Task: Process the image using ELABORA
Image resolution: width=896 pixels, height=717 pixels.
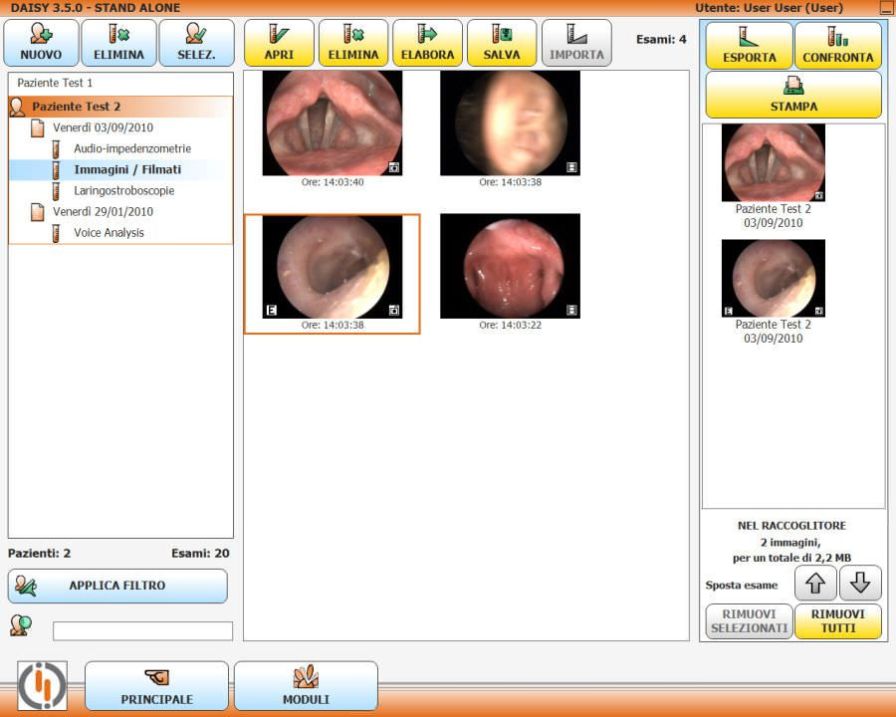Action: click(x=427, y=41)
